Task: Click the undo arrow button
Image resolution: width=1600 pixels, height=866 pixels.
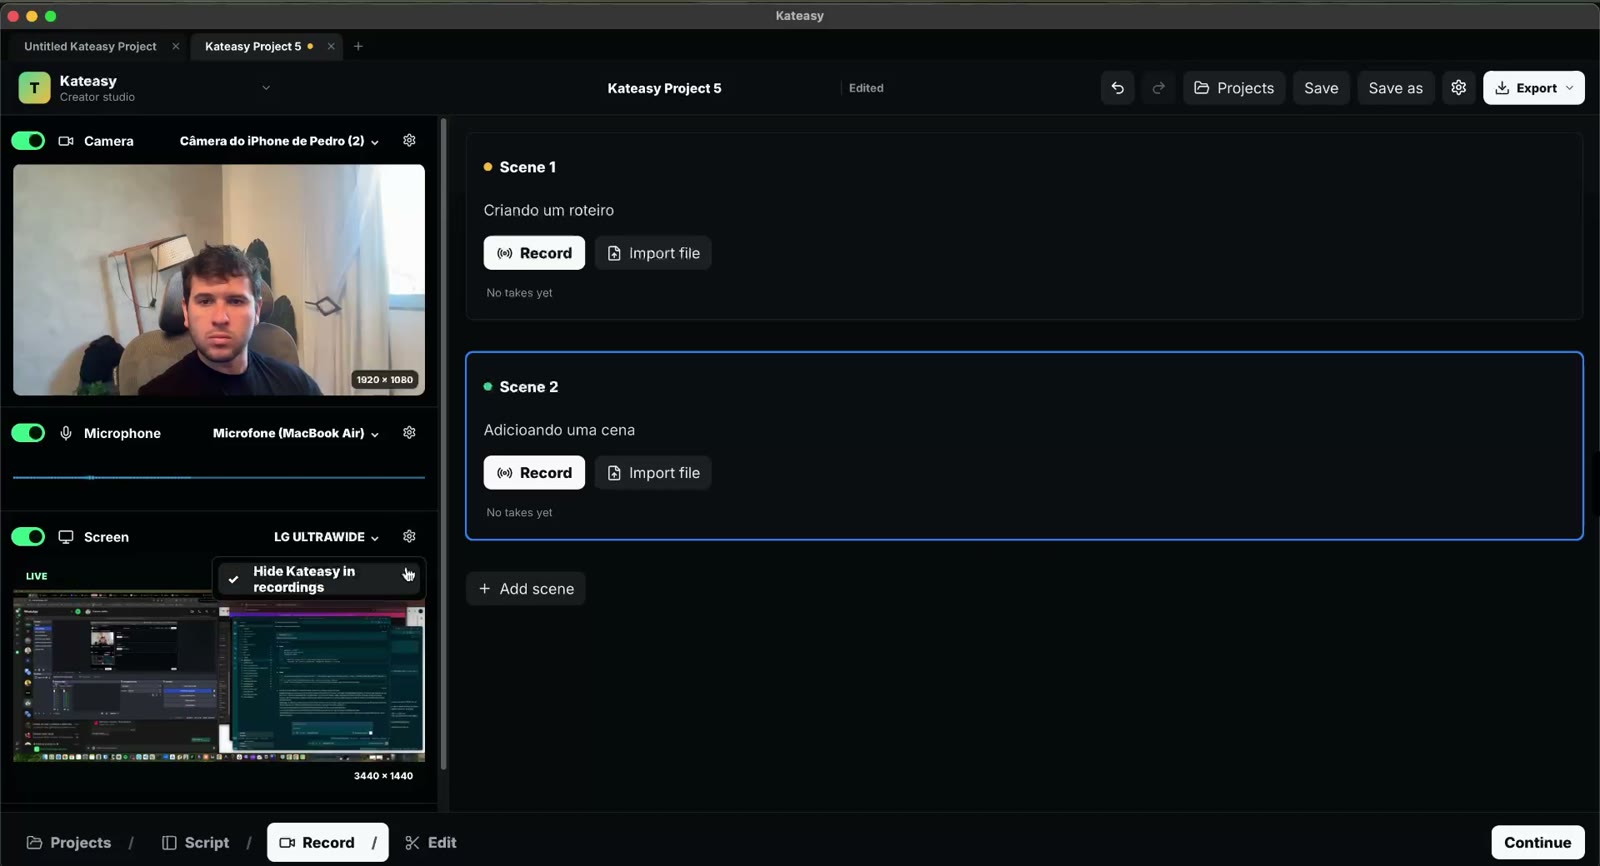Action: click(1117, 88)
